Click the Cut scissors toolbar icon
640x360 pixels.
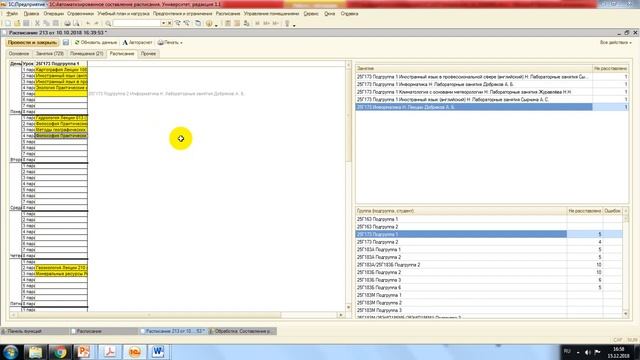pos(37,23)
